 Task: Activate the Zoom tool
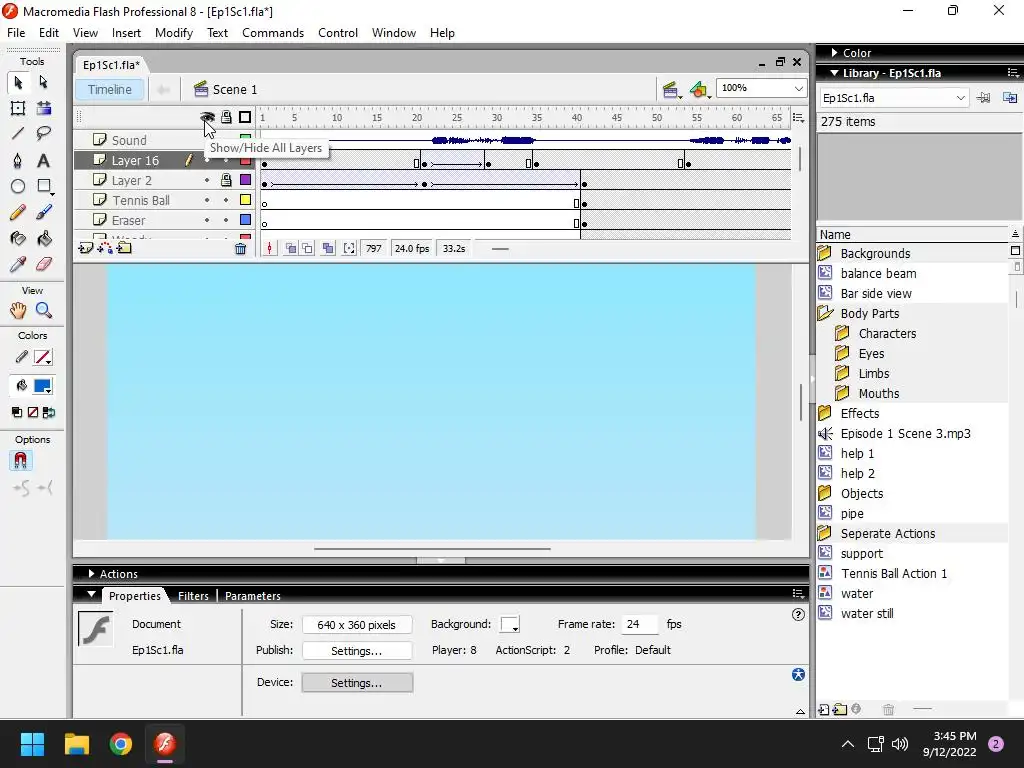[x=44, y=310]
